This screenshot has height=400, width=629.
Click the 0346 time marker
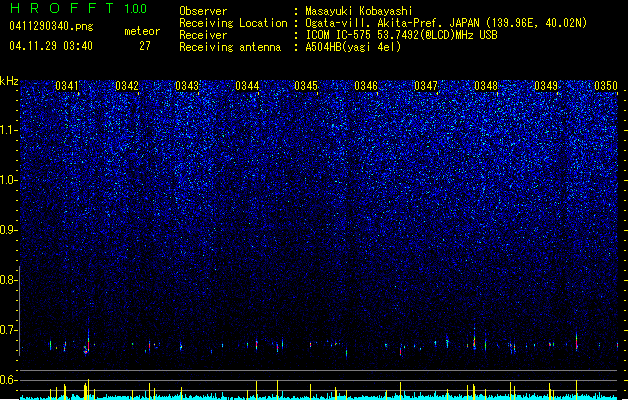tap(366, 86)
